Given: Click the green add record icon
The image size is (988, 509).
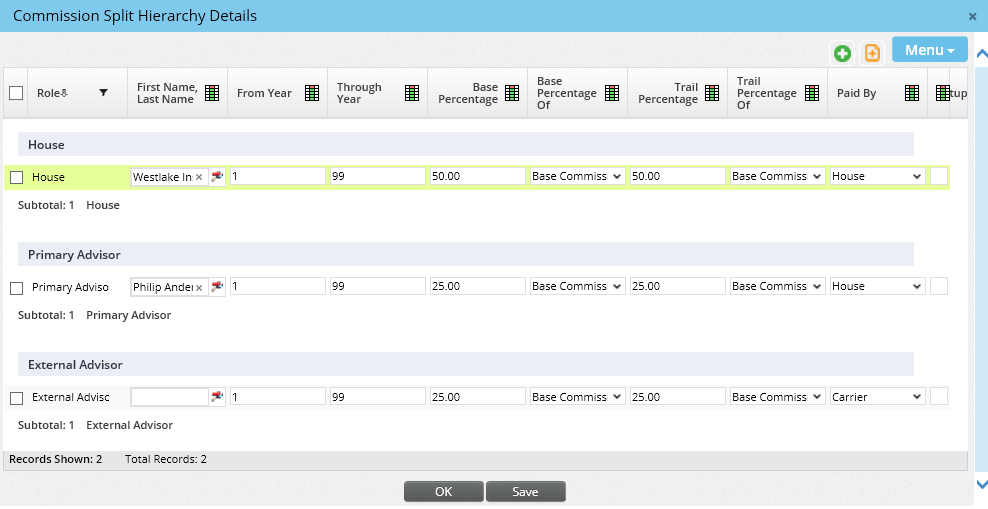Looking at the screenshot, I should 843,53.
